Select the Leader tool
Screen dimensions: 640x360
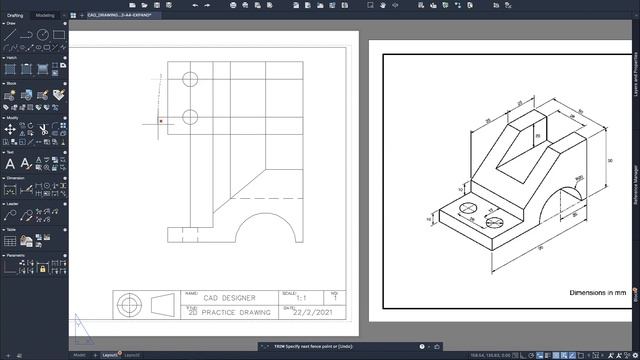coord(10,215)
